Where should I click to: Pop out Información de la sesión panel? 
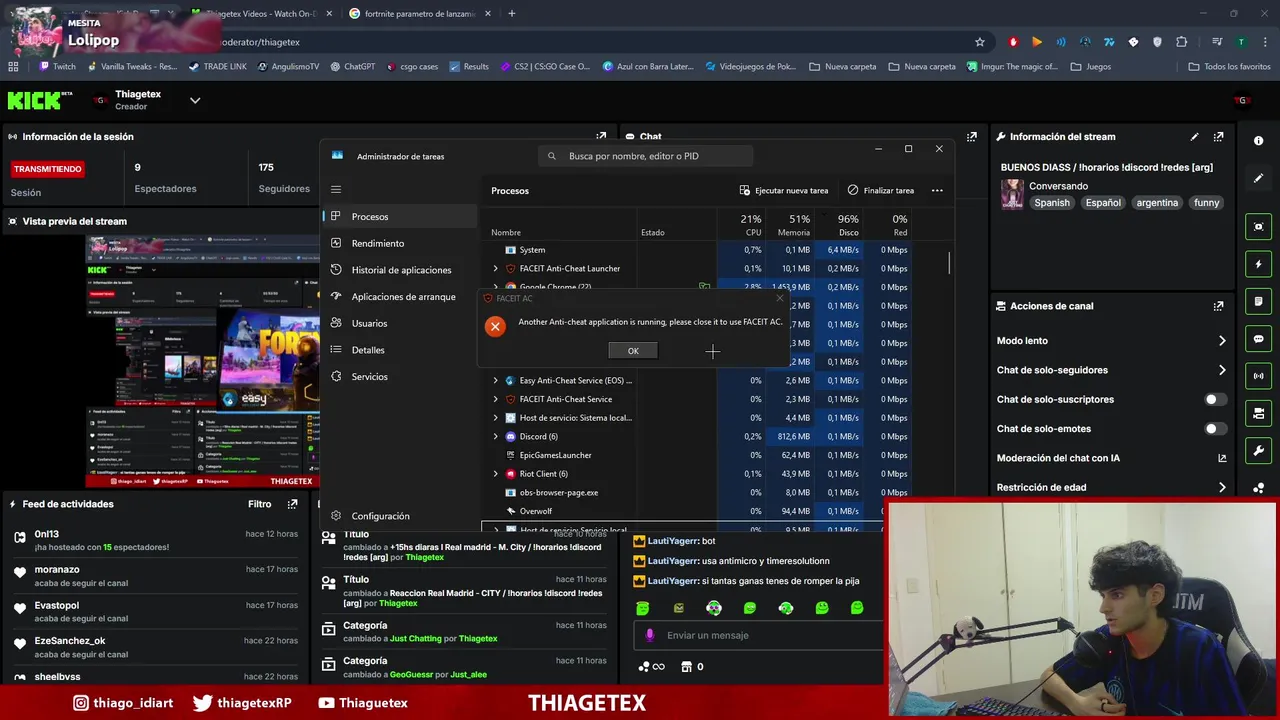coord(601,137)
